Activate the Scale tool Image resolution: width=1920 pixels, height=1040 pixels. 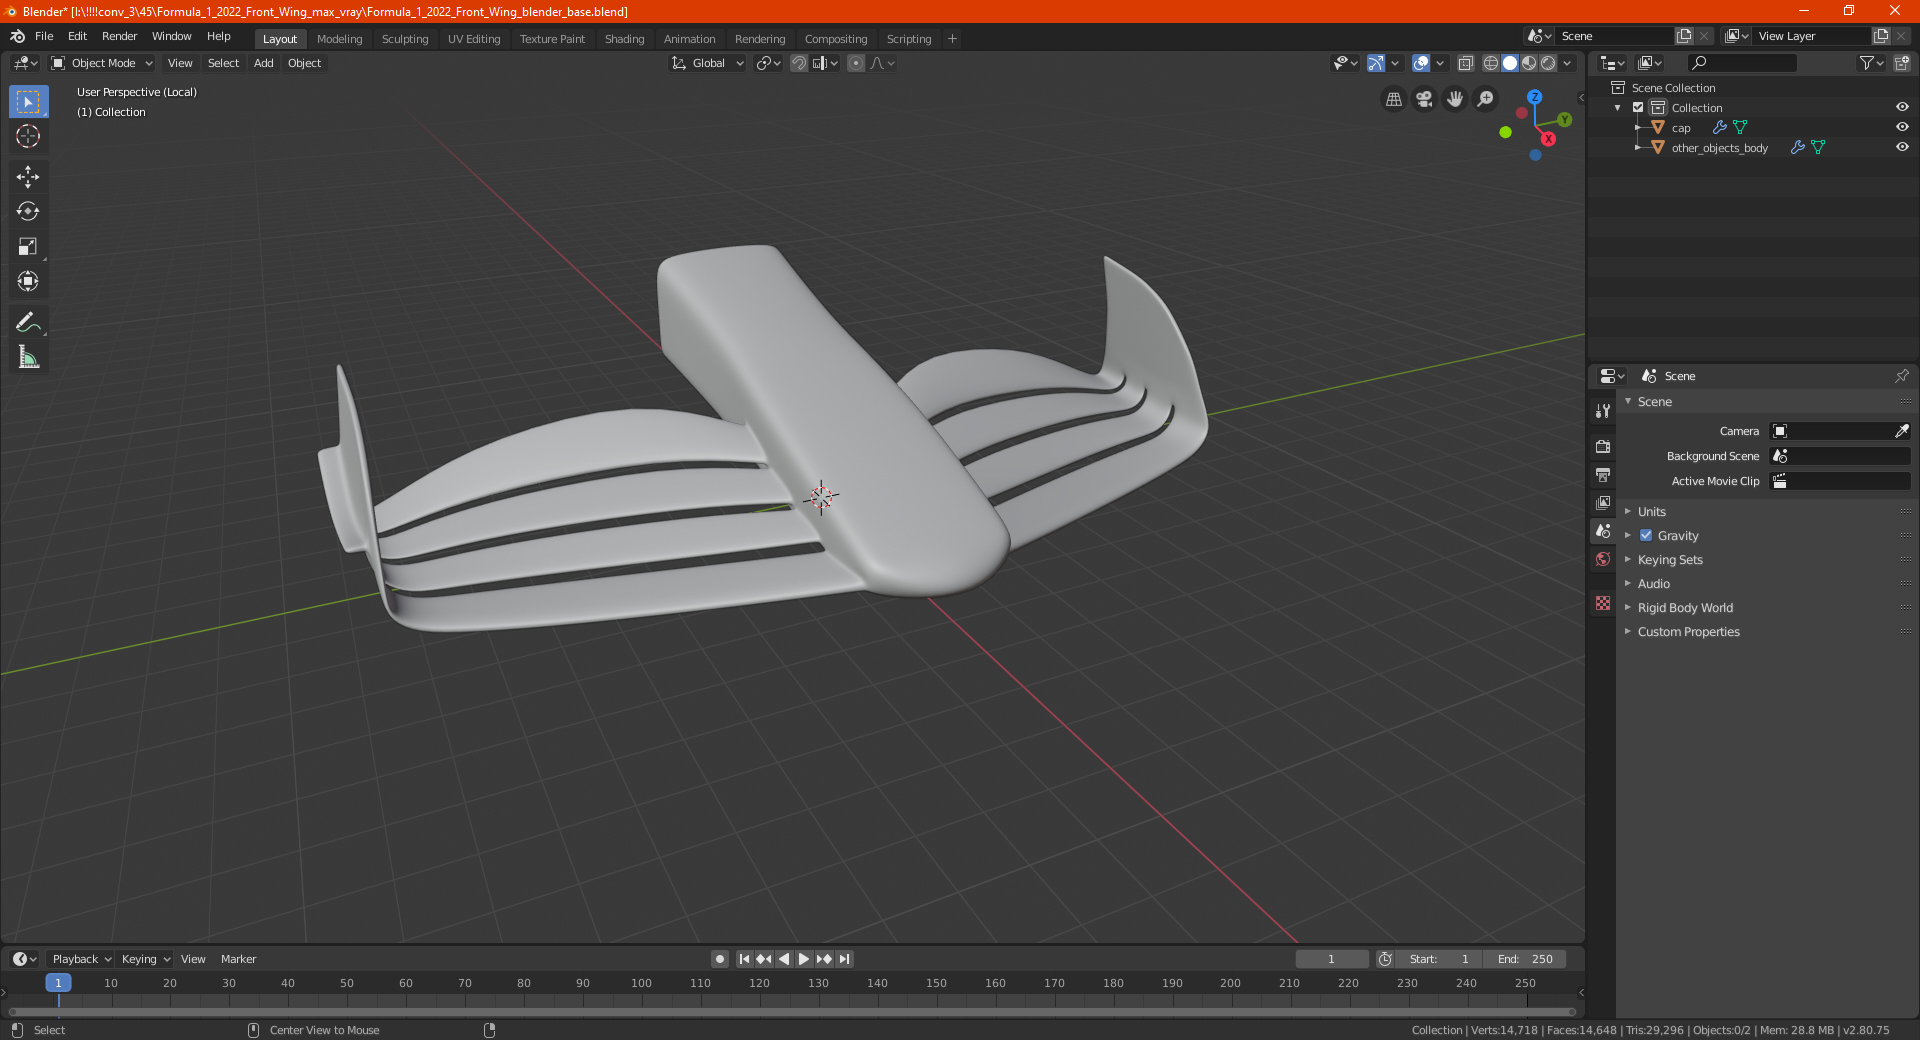(x=28, y=247)
